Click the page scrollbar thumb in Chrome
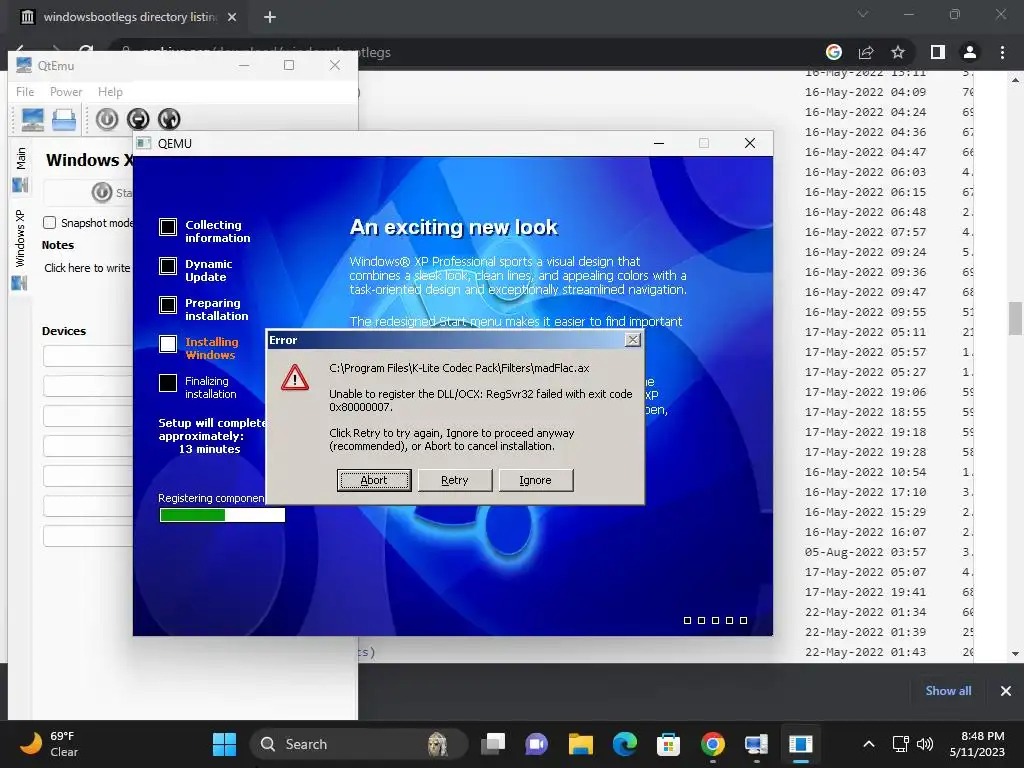1024x768 pixels. [x=1015, y=318]
